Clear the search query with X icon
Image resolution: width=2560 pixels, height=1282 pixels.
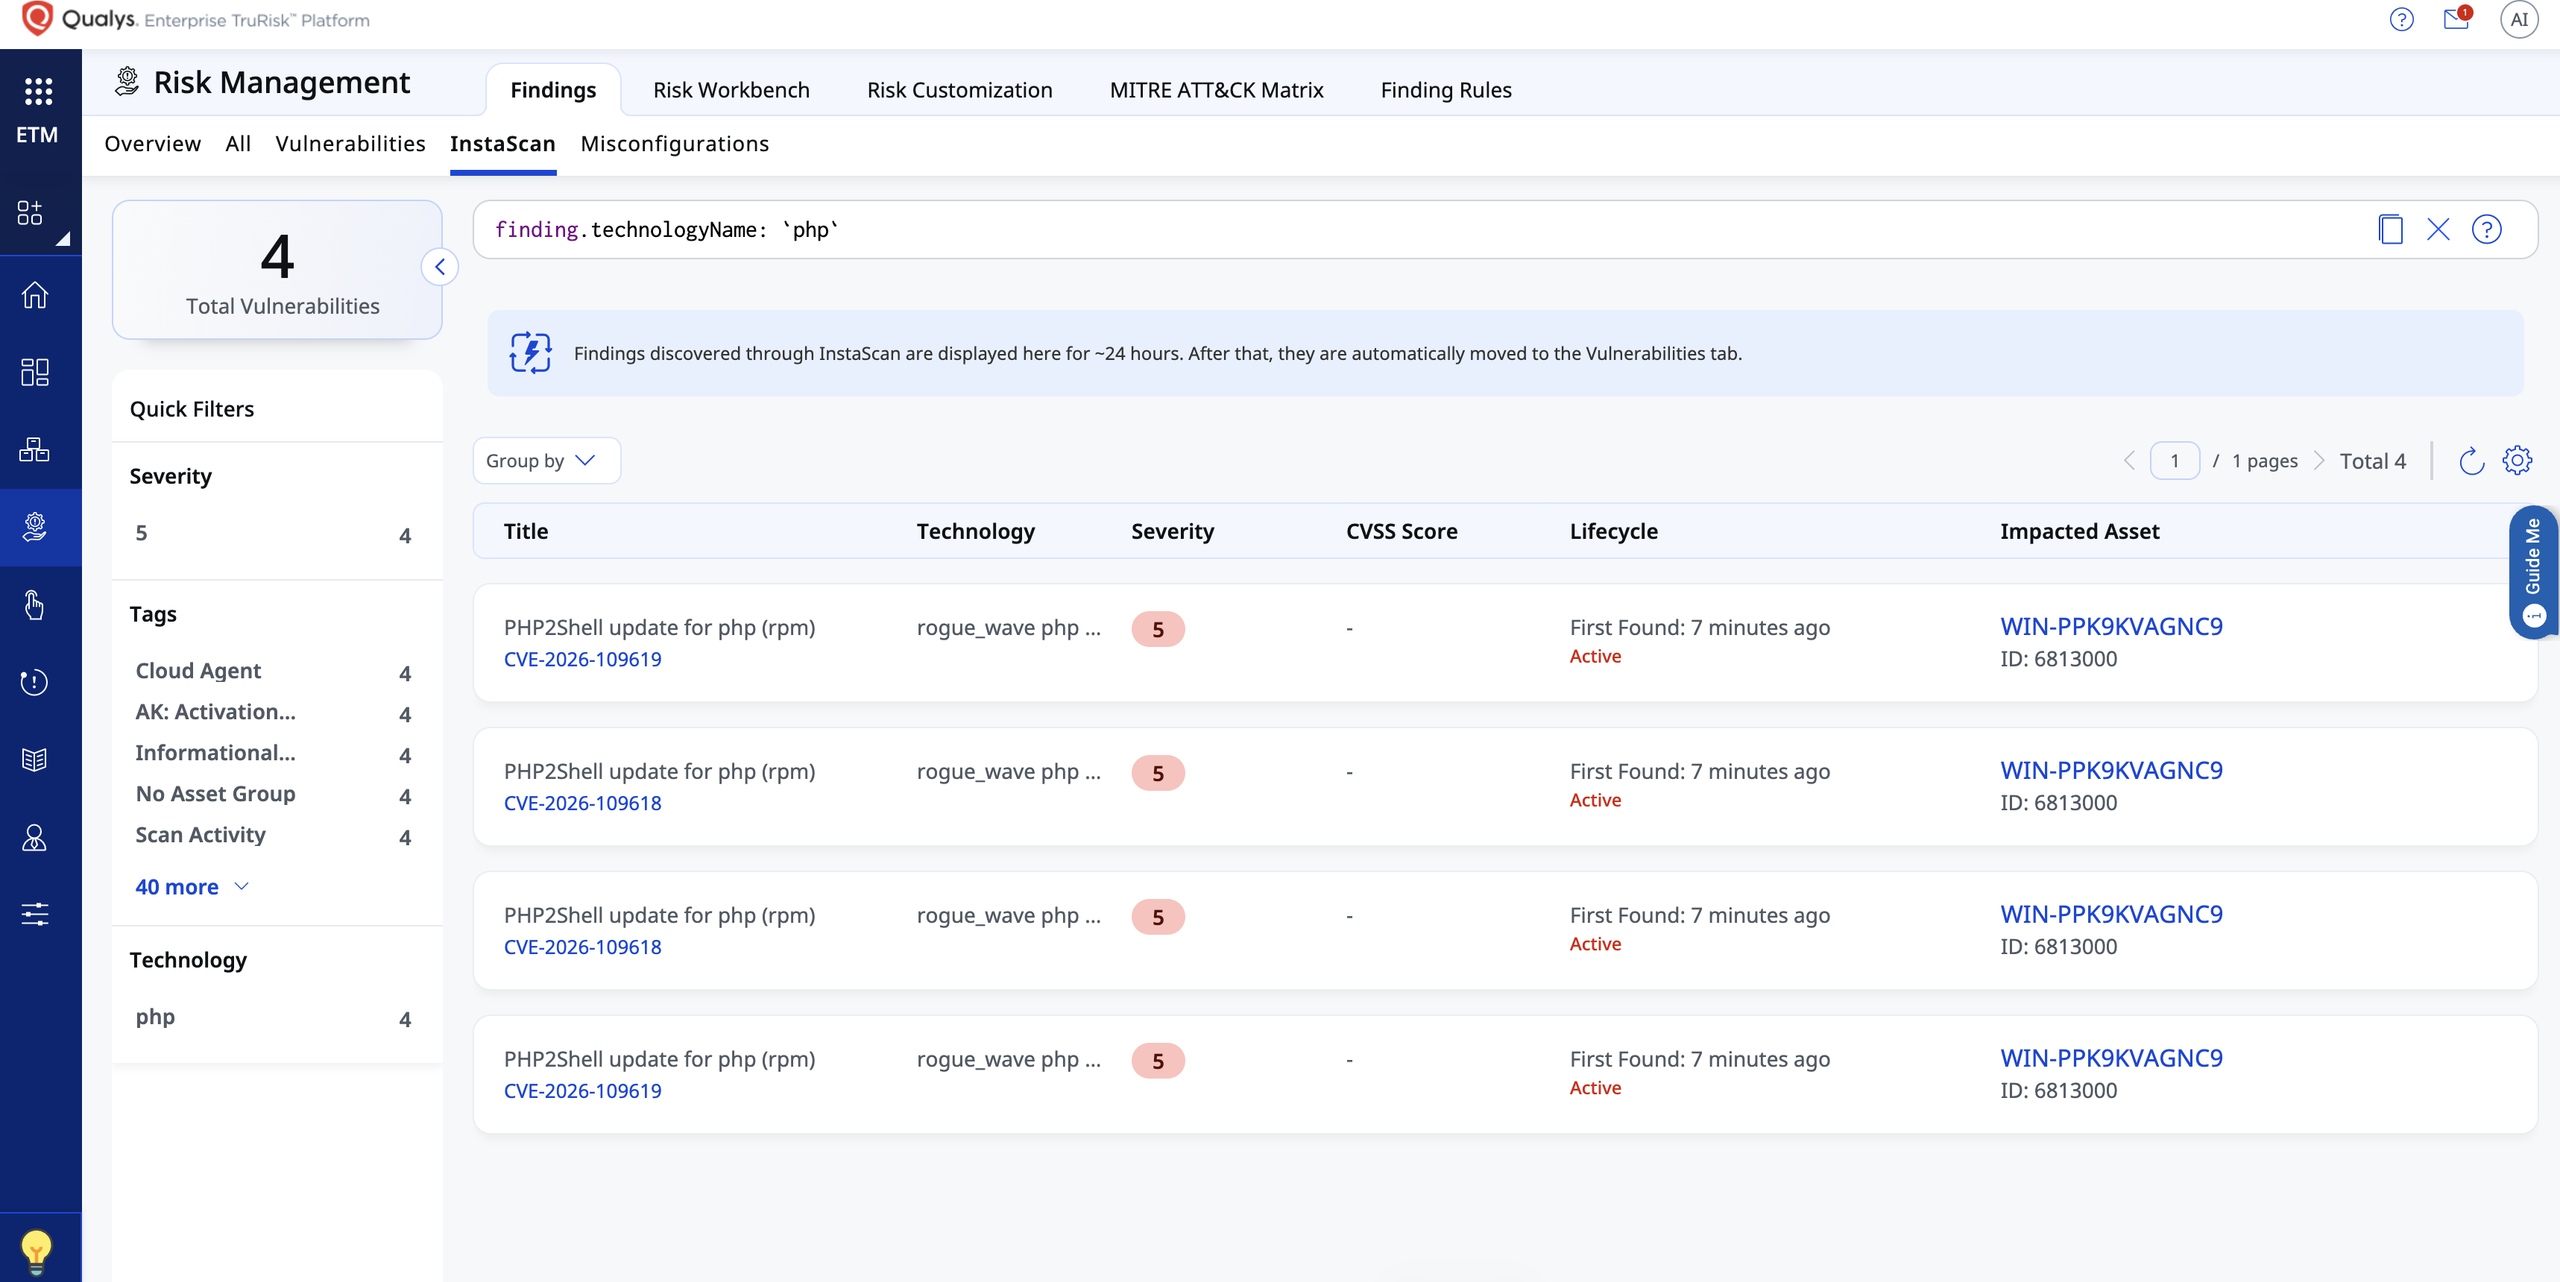[x=2438, y=230]
